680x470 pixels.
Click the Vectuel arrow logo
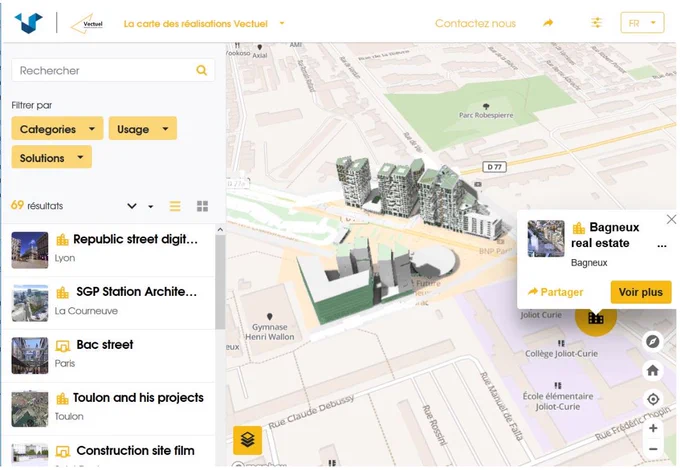tap(87, 24)
